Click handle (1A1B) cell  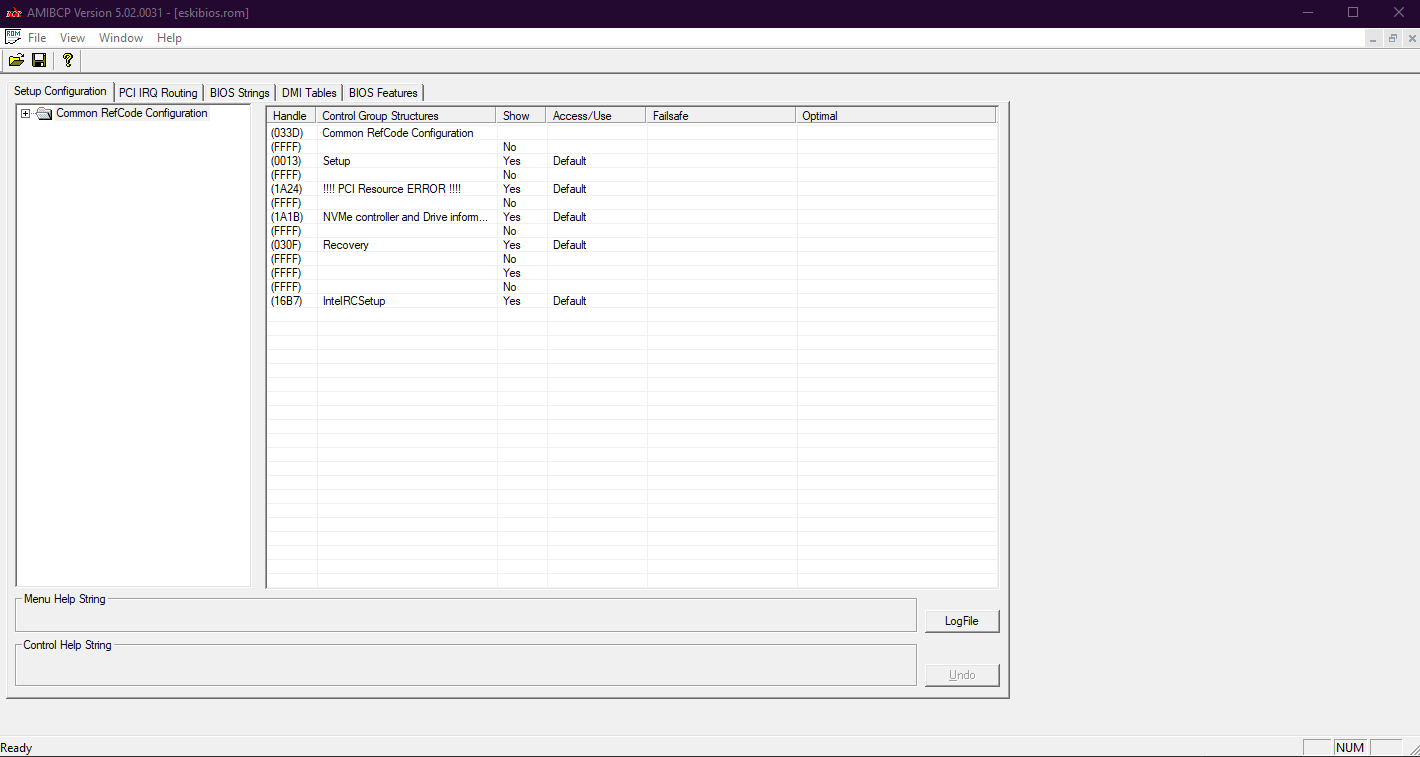click(x=286, y=217)
